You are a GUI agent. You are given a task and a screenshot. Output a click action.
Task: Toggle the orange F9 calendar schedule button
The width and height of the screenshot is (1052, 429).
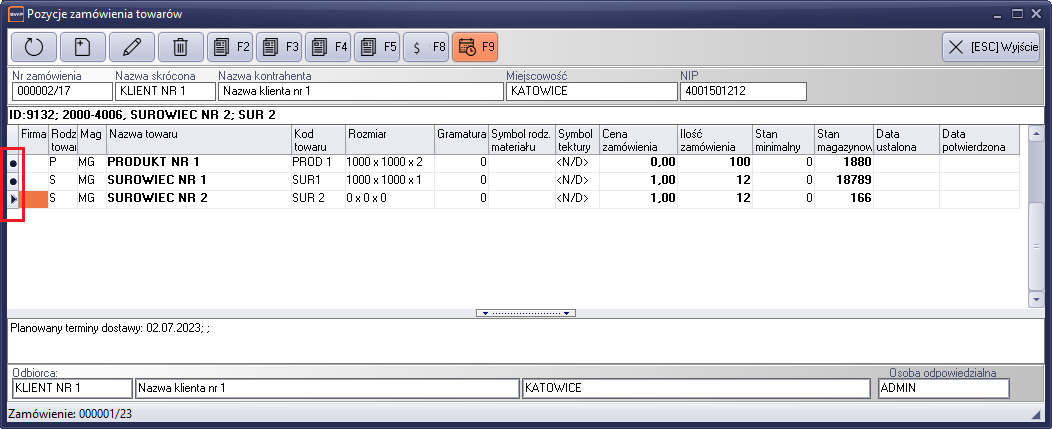coord(475,46)
